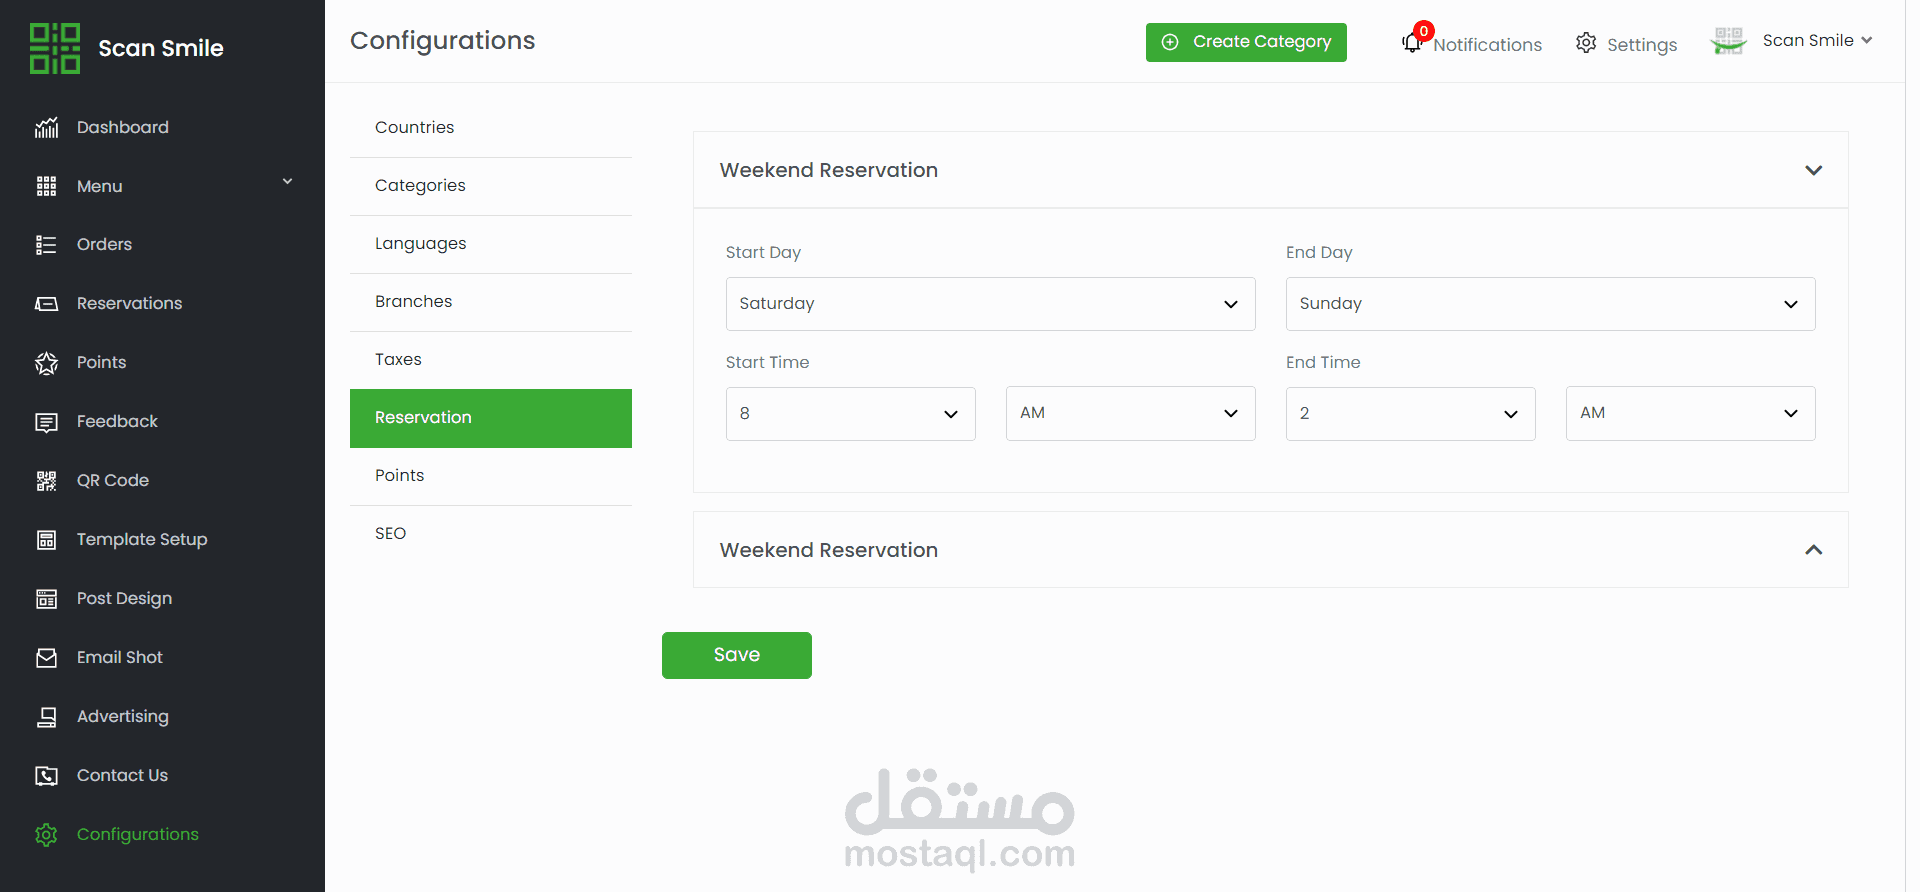Click the Template Setup sidebar icon
1920x892 pixels.
pyautogui.click(x=46, y=540)
